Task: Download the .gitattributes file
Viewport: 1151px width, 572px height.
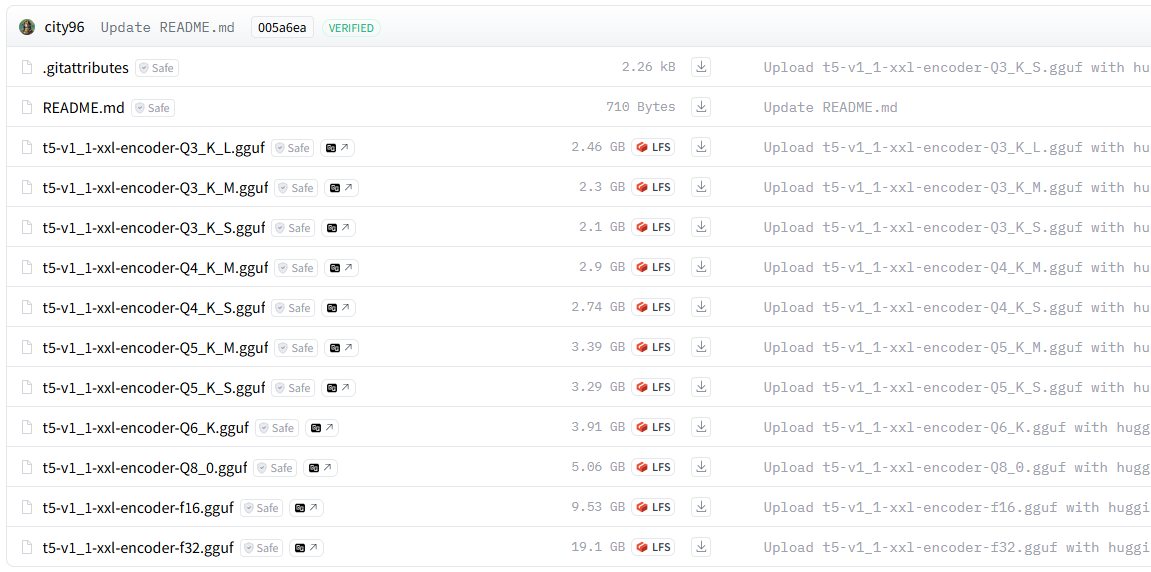Action: tap(701, 68)
